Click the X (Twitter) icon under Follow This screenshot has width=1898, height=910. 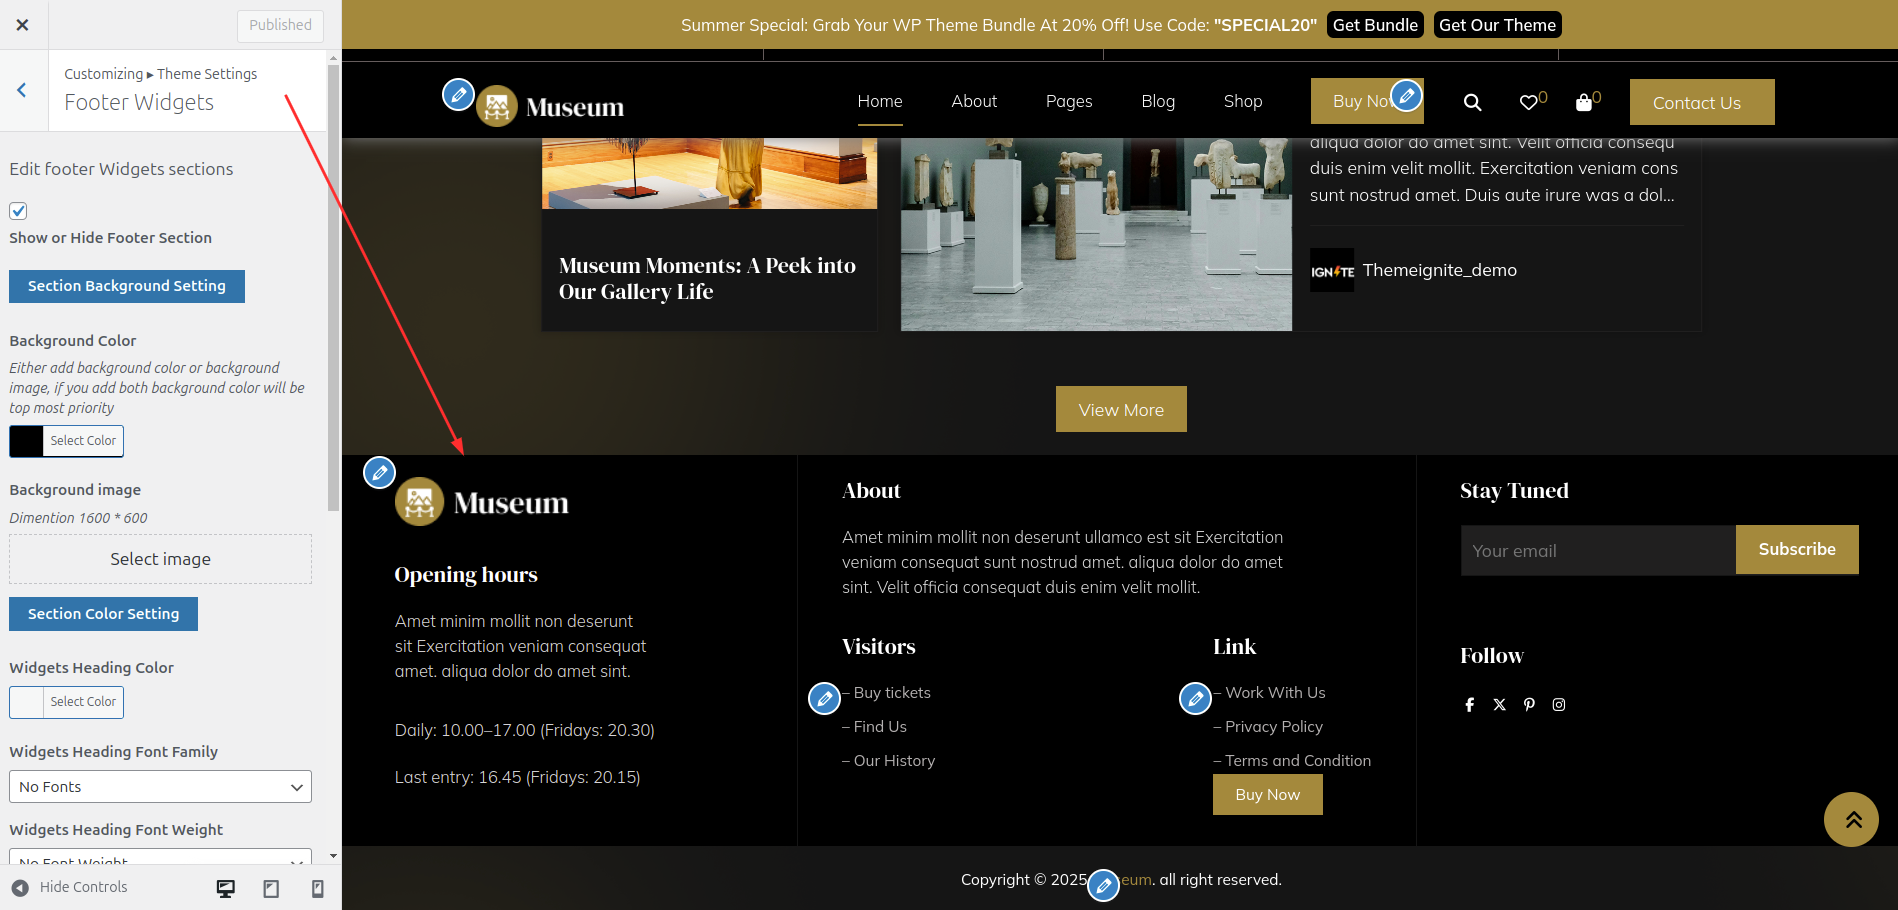click(x=1499, y=704)
